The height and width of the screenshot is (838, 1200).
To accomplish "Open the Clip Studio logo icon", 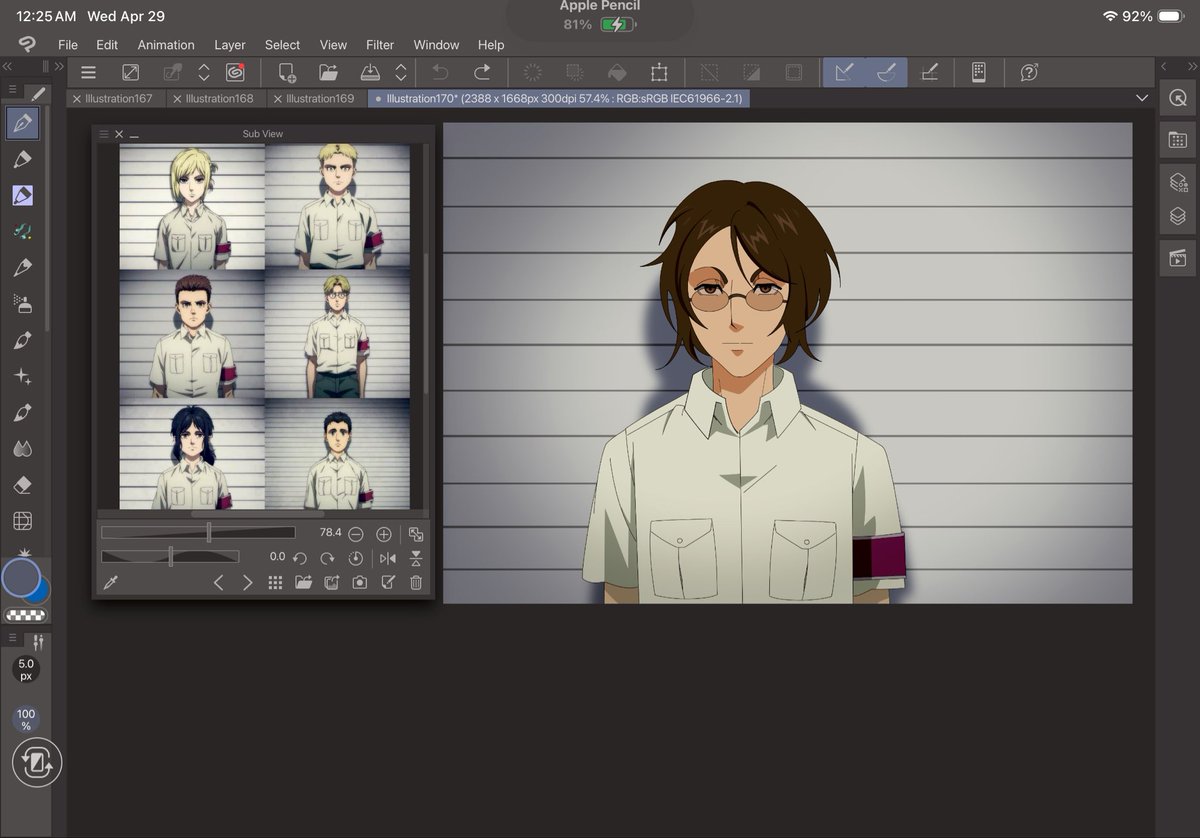I will (27, 44).
